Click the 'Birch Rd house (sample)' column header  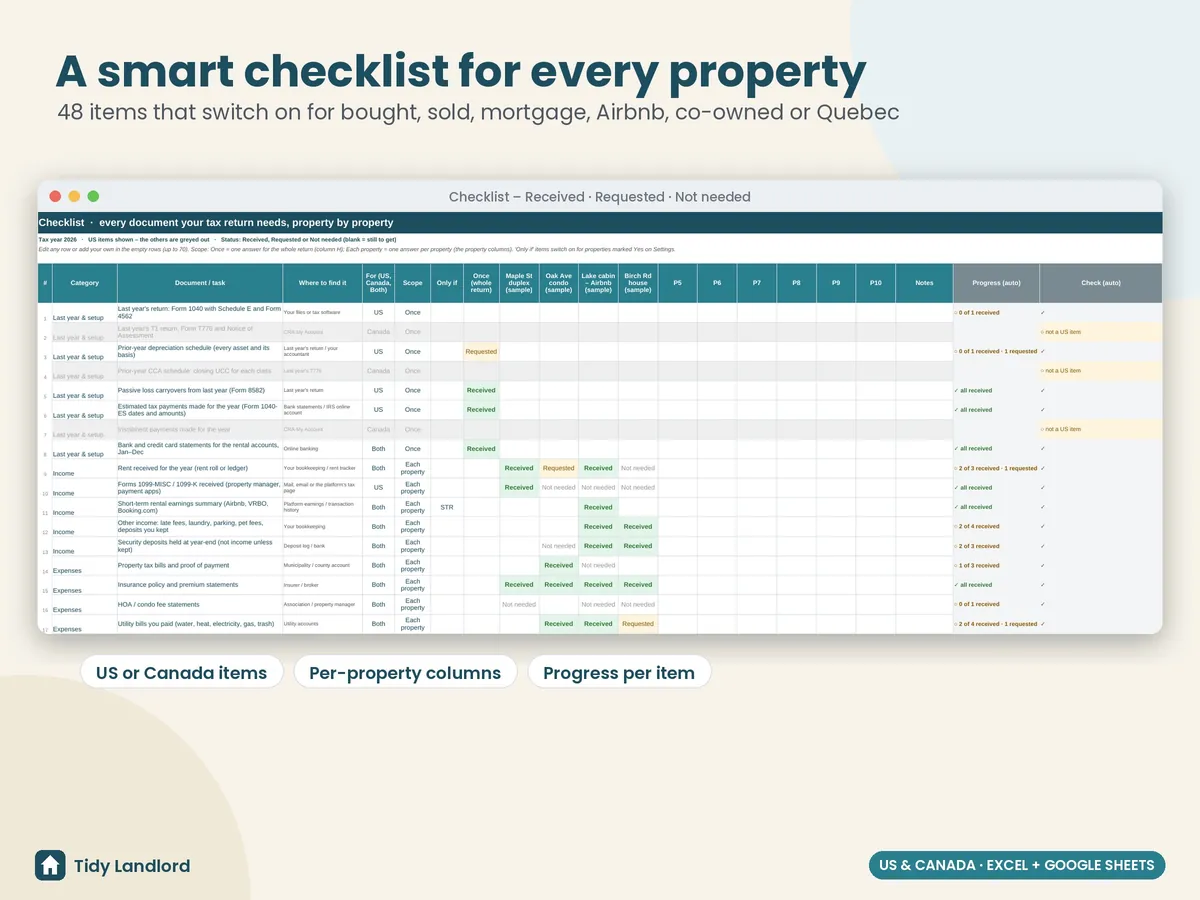(x=638, y=283)
